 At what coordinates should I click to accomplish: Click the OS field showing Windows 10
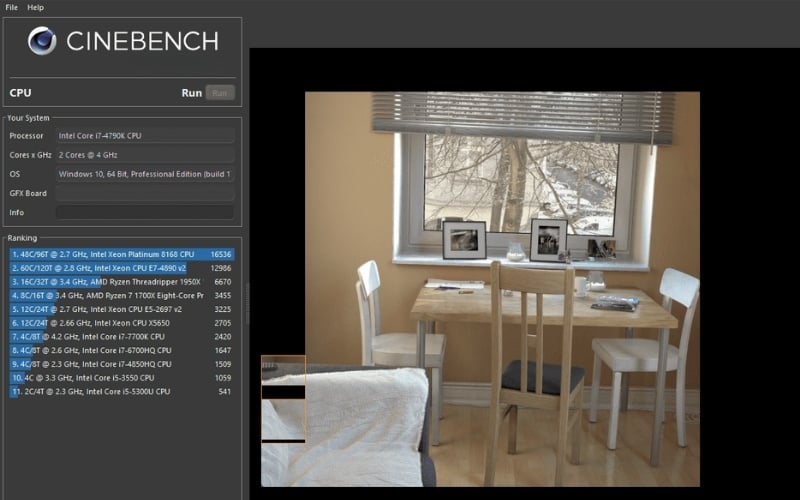(145, 174)
